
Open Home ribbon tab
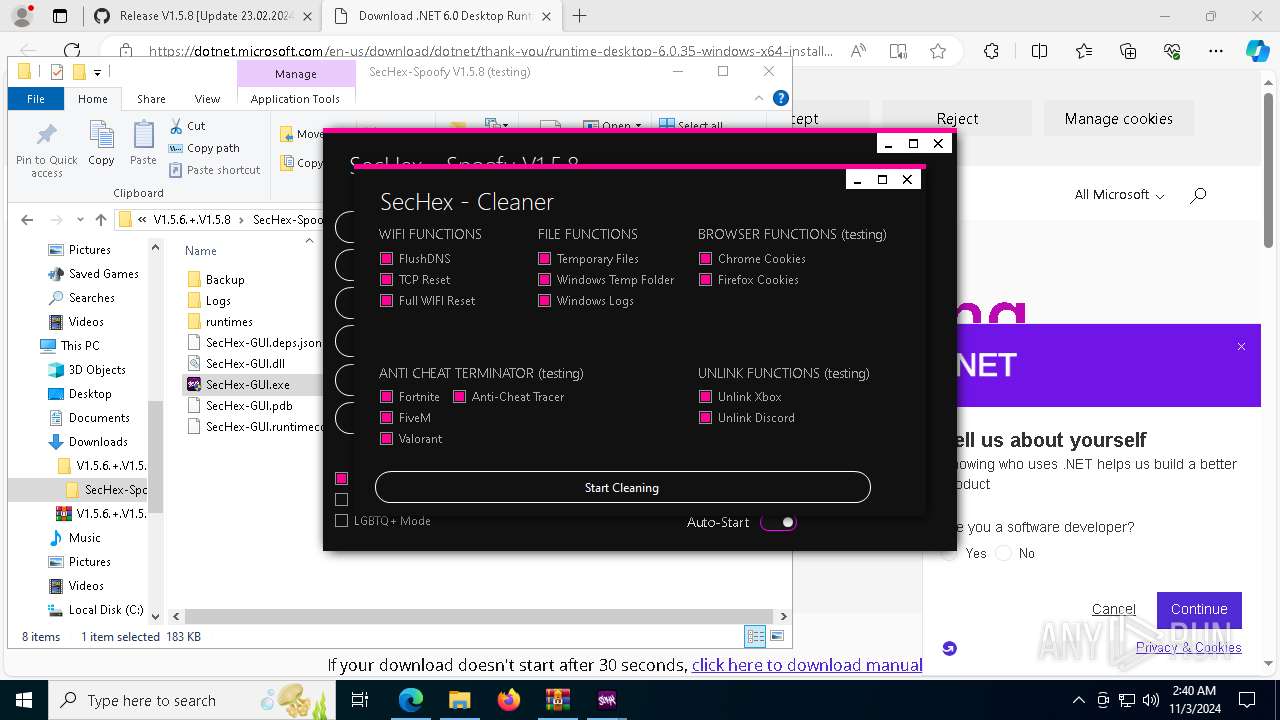92,99
